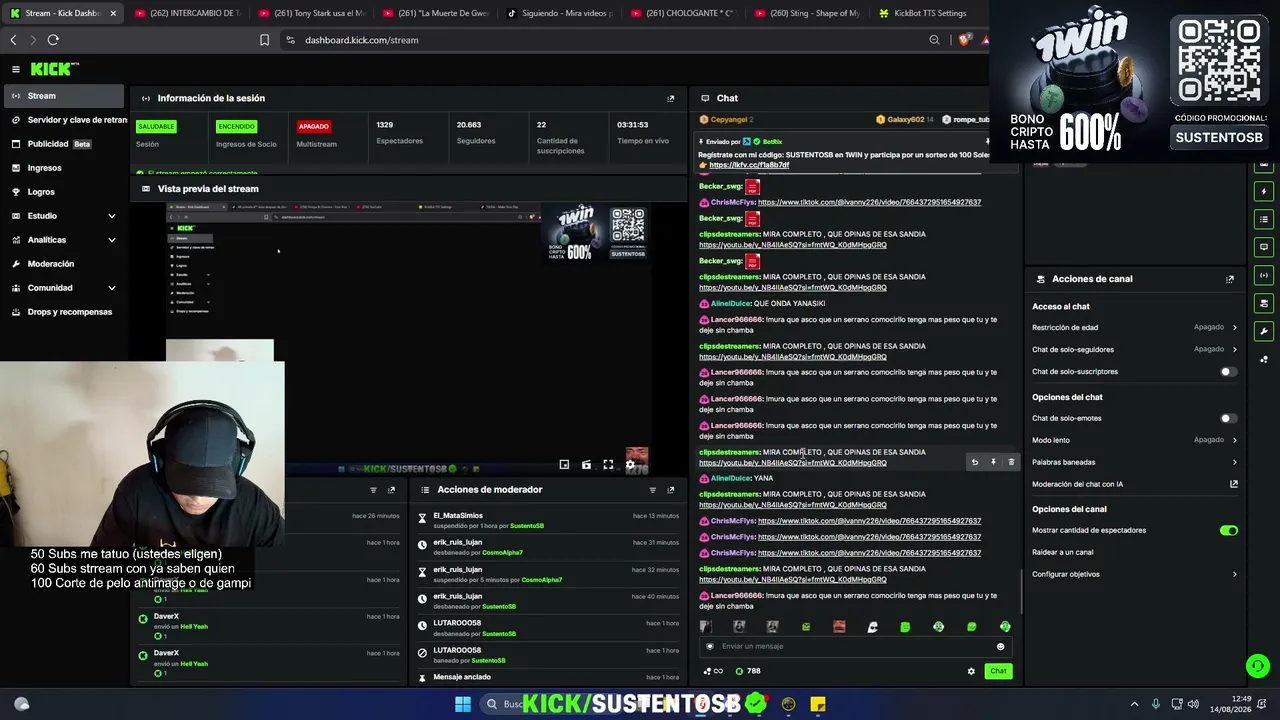This screenshot has width=1280, height=720.
Task: Open Configurar objetivos
Action: [1135, 574]
